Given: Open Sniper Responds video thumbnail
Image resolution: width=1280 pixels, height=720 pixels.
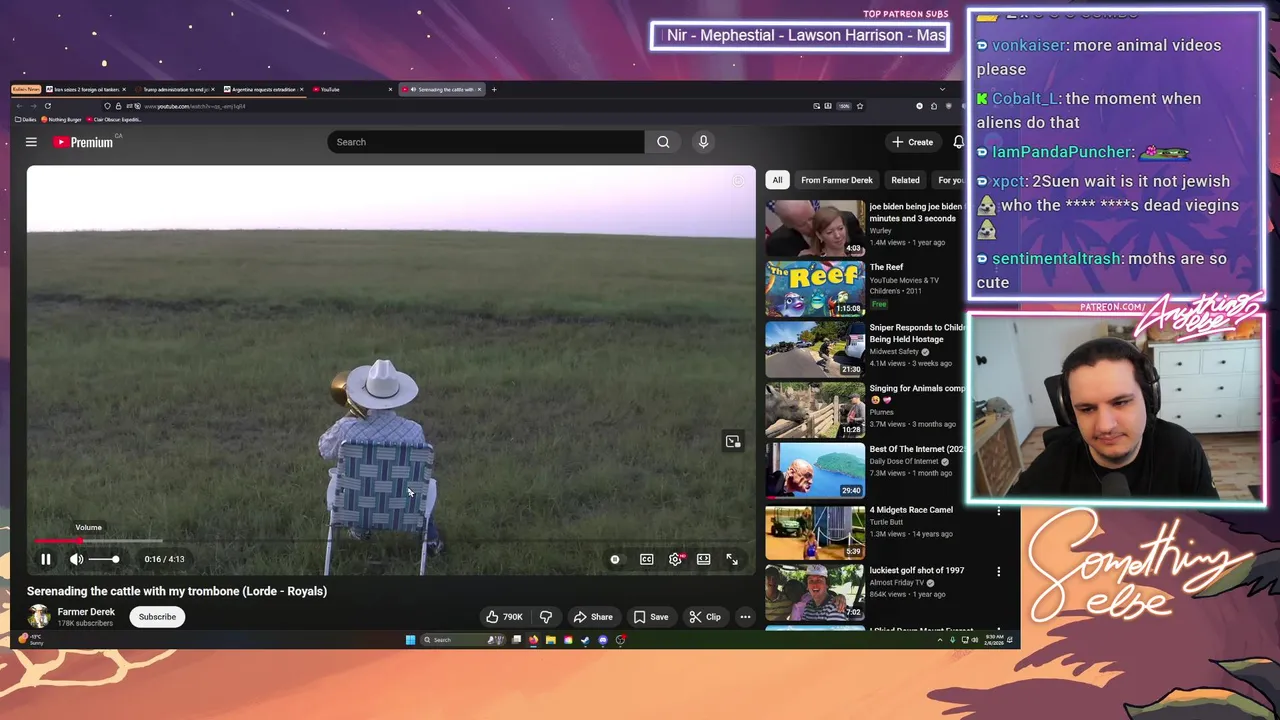Looking at the screenshot, I should click(x=815, y=349).
